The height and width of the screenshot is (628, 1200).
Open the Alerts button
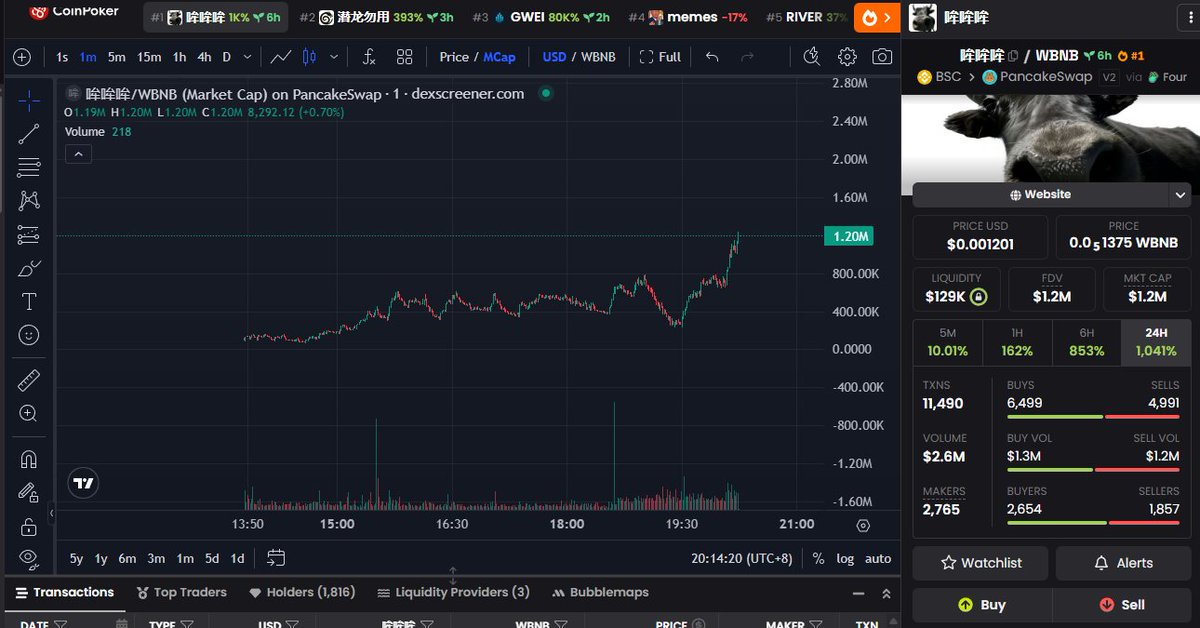coord(1123,563)
